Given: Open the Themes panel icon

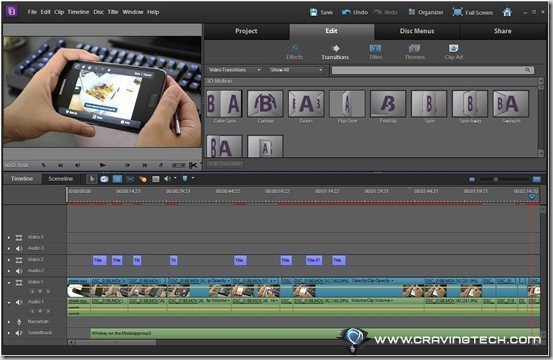Looking at the screenshot, I should [414, 51].
